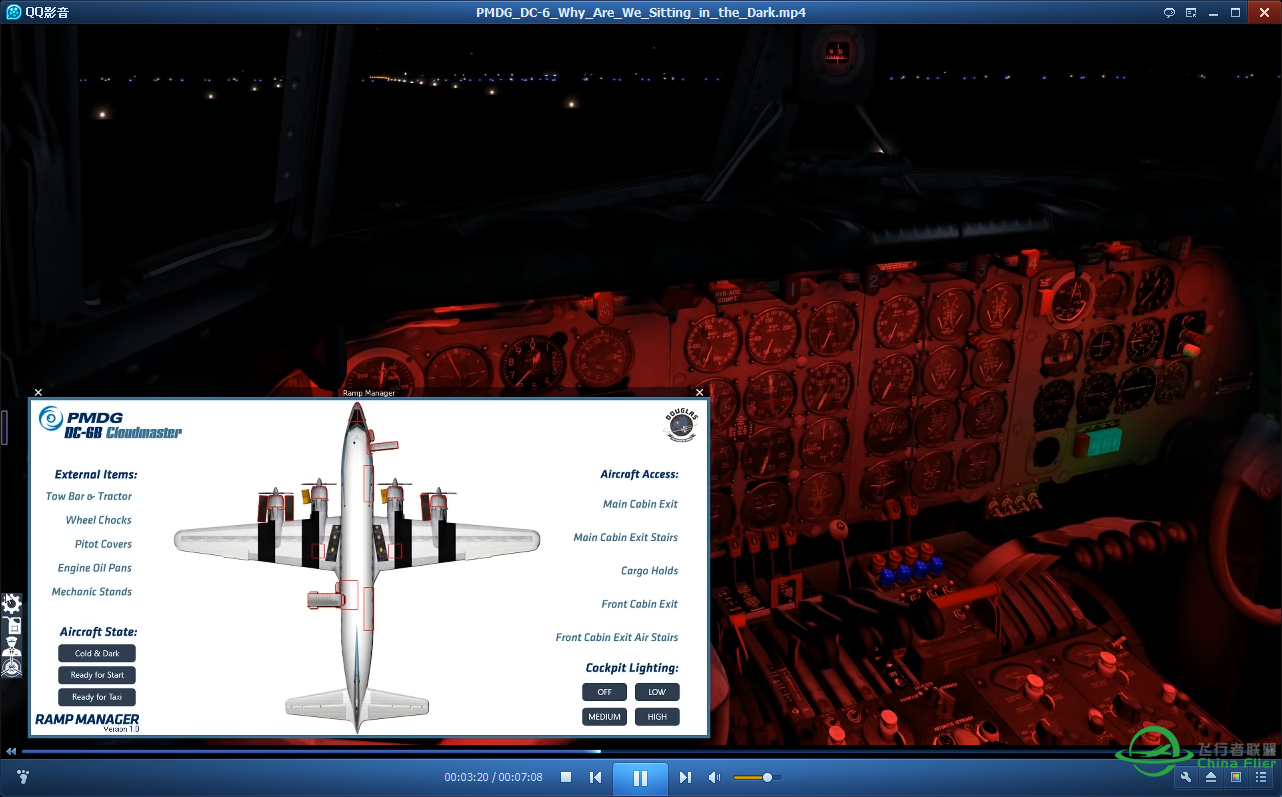Viewport: 1282px width, 797px height.
Task: Click the Aircraft State heading
Action: [99, 632]
